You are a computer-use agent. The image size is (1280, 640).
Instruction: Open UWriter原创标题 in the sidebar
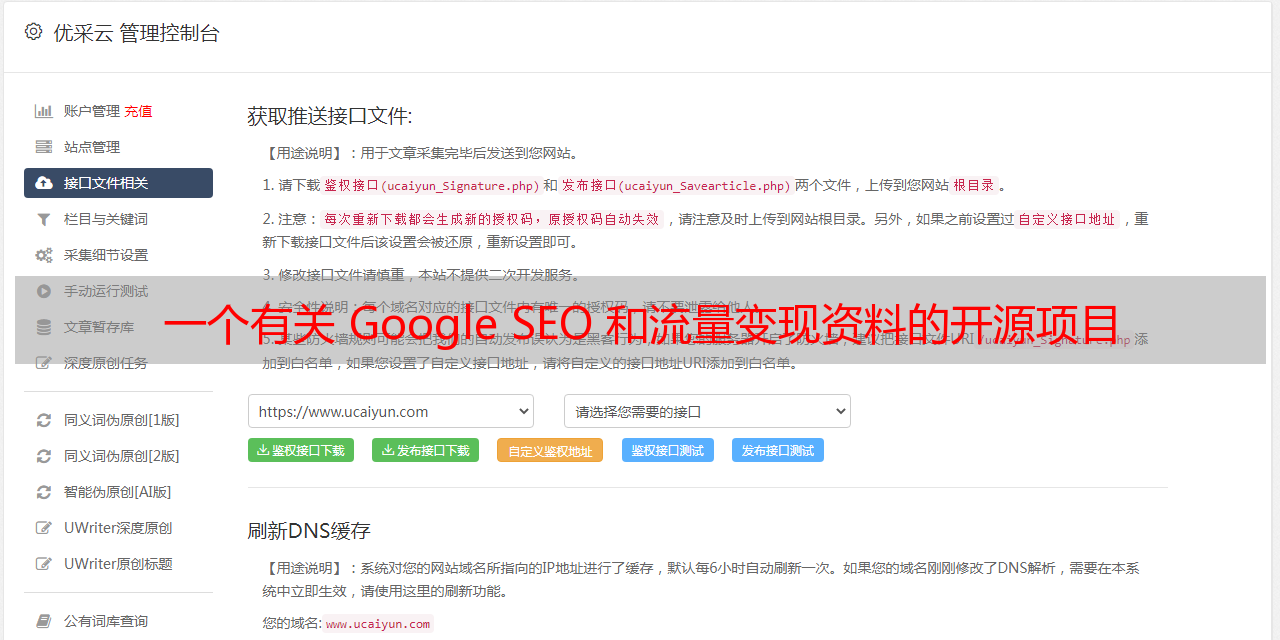[118, 564]
